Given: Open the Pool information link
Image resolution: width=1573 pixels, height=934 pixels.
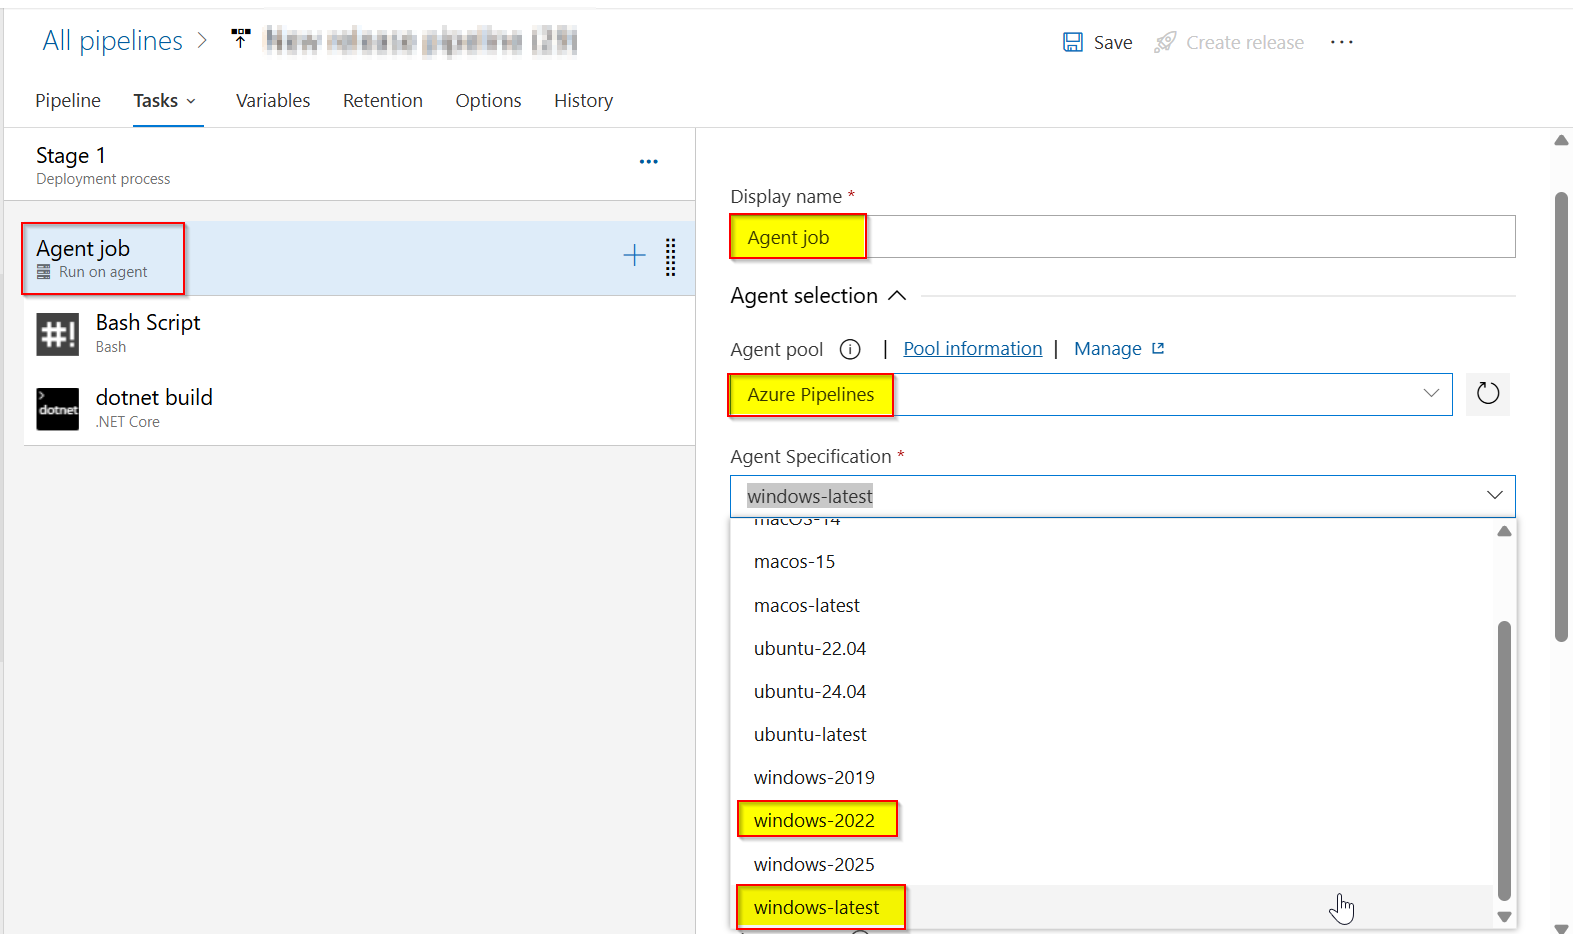Looking at the screenshot, I should [x=973, y=348].
